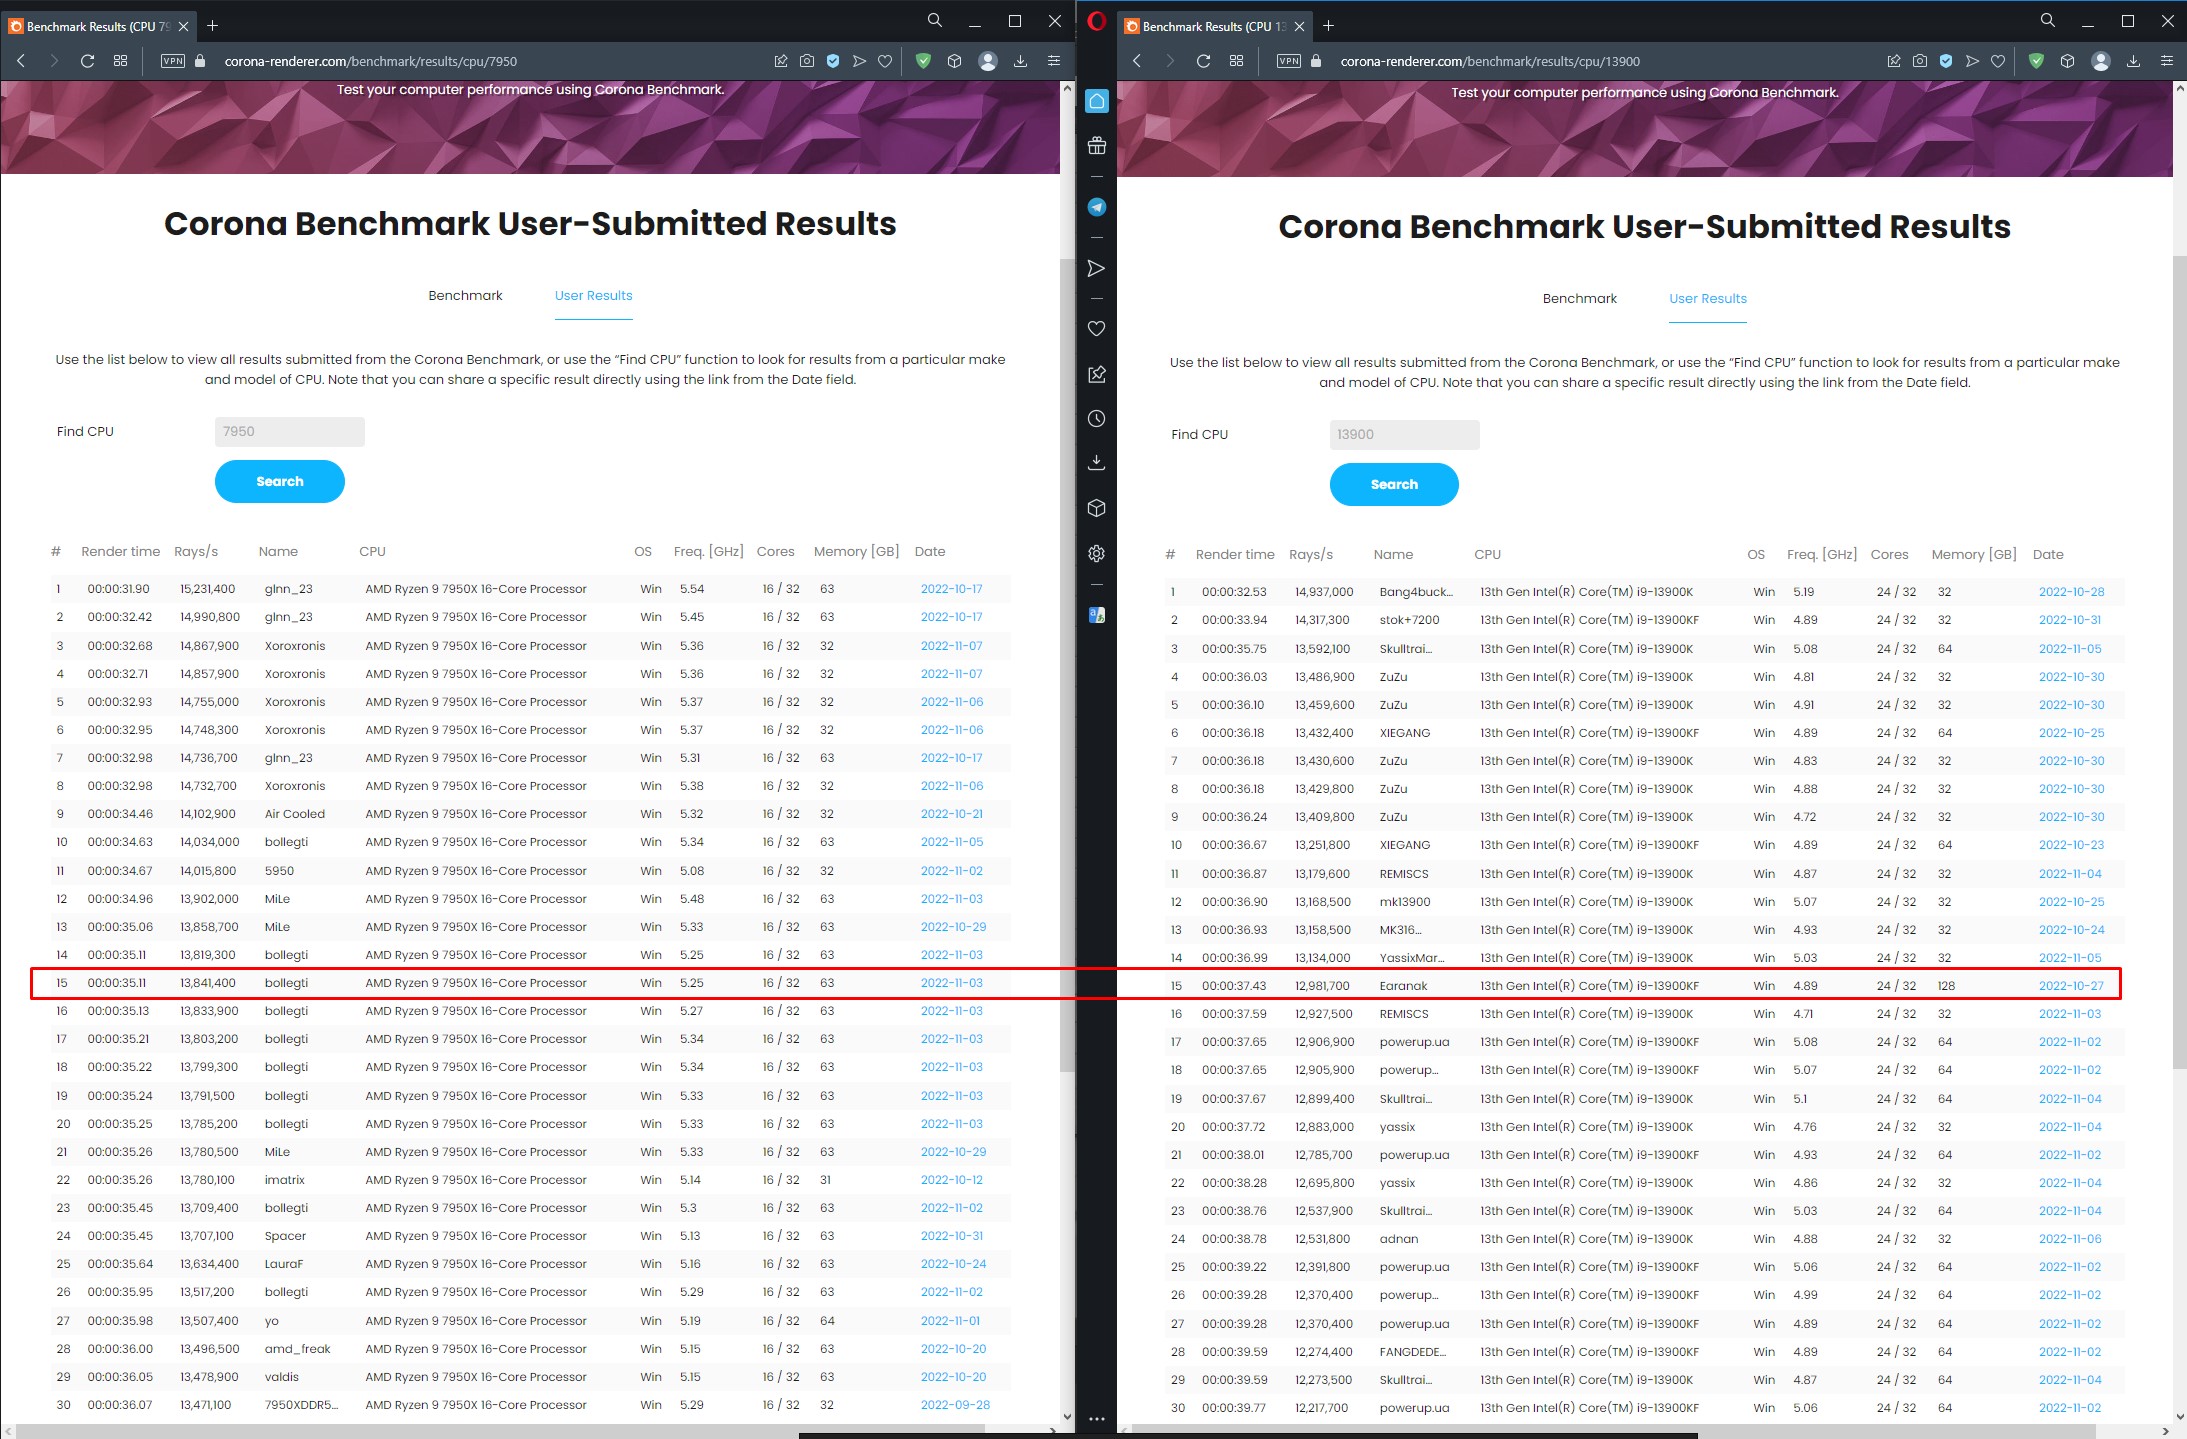
Task: Open Settings gear in Opera sidebar
Action: pyautogui.click(x=1097, y=553)
